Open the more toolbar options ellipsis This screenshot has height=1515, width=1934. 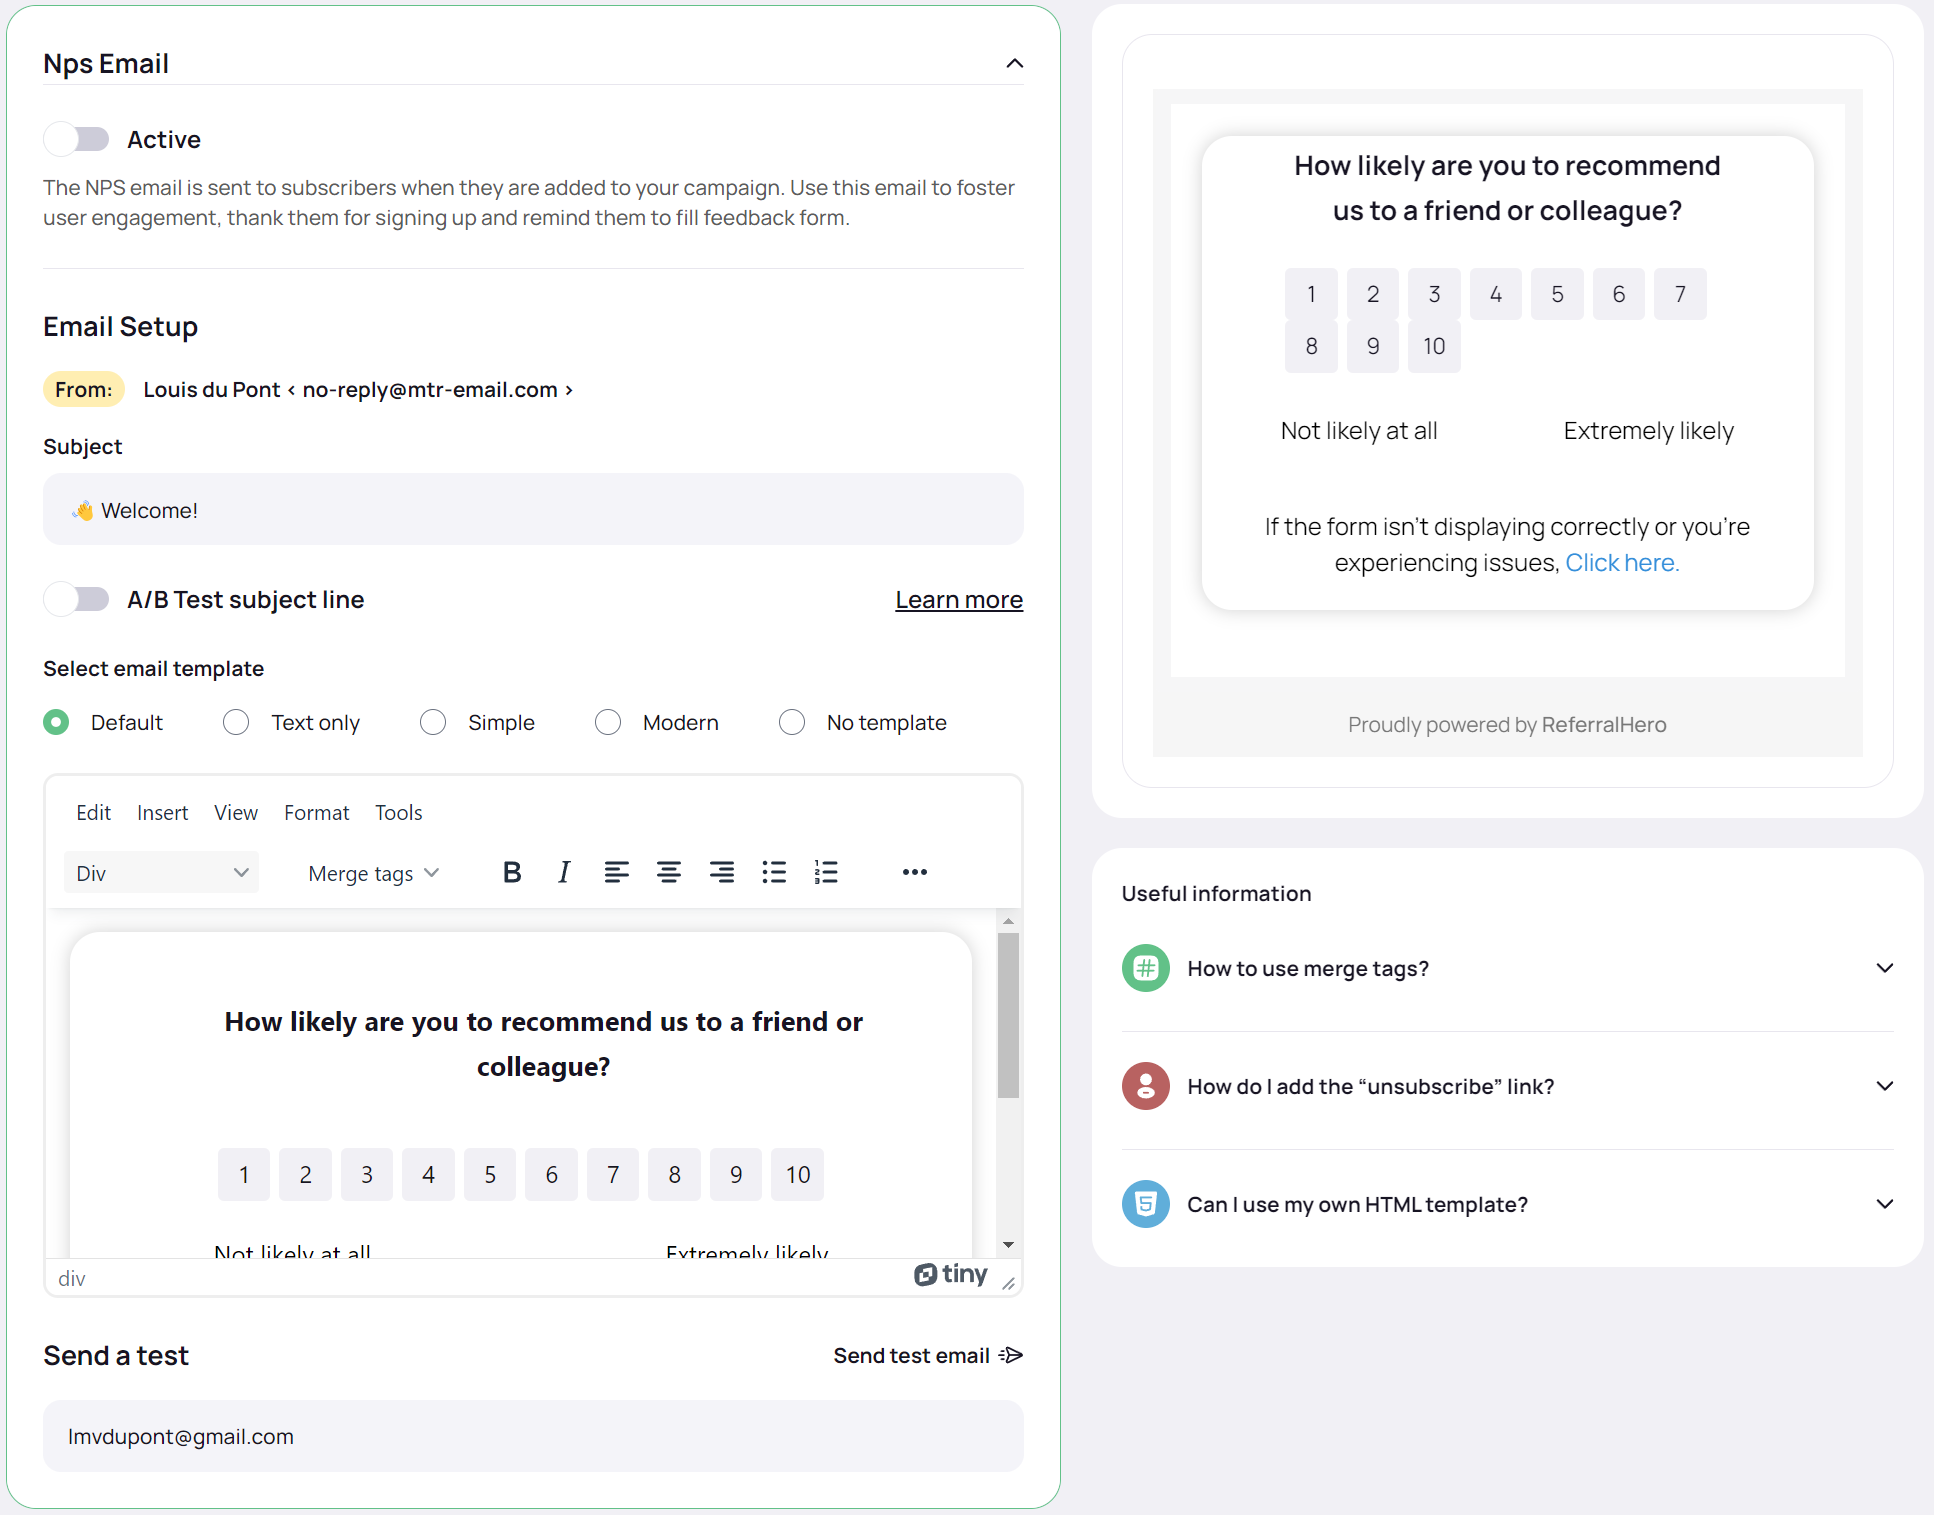click(914, 873)
